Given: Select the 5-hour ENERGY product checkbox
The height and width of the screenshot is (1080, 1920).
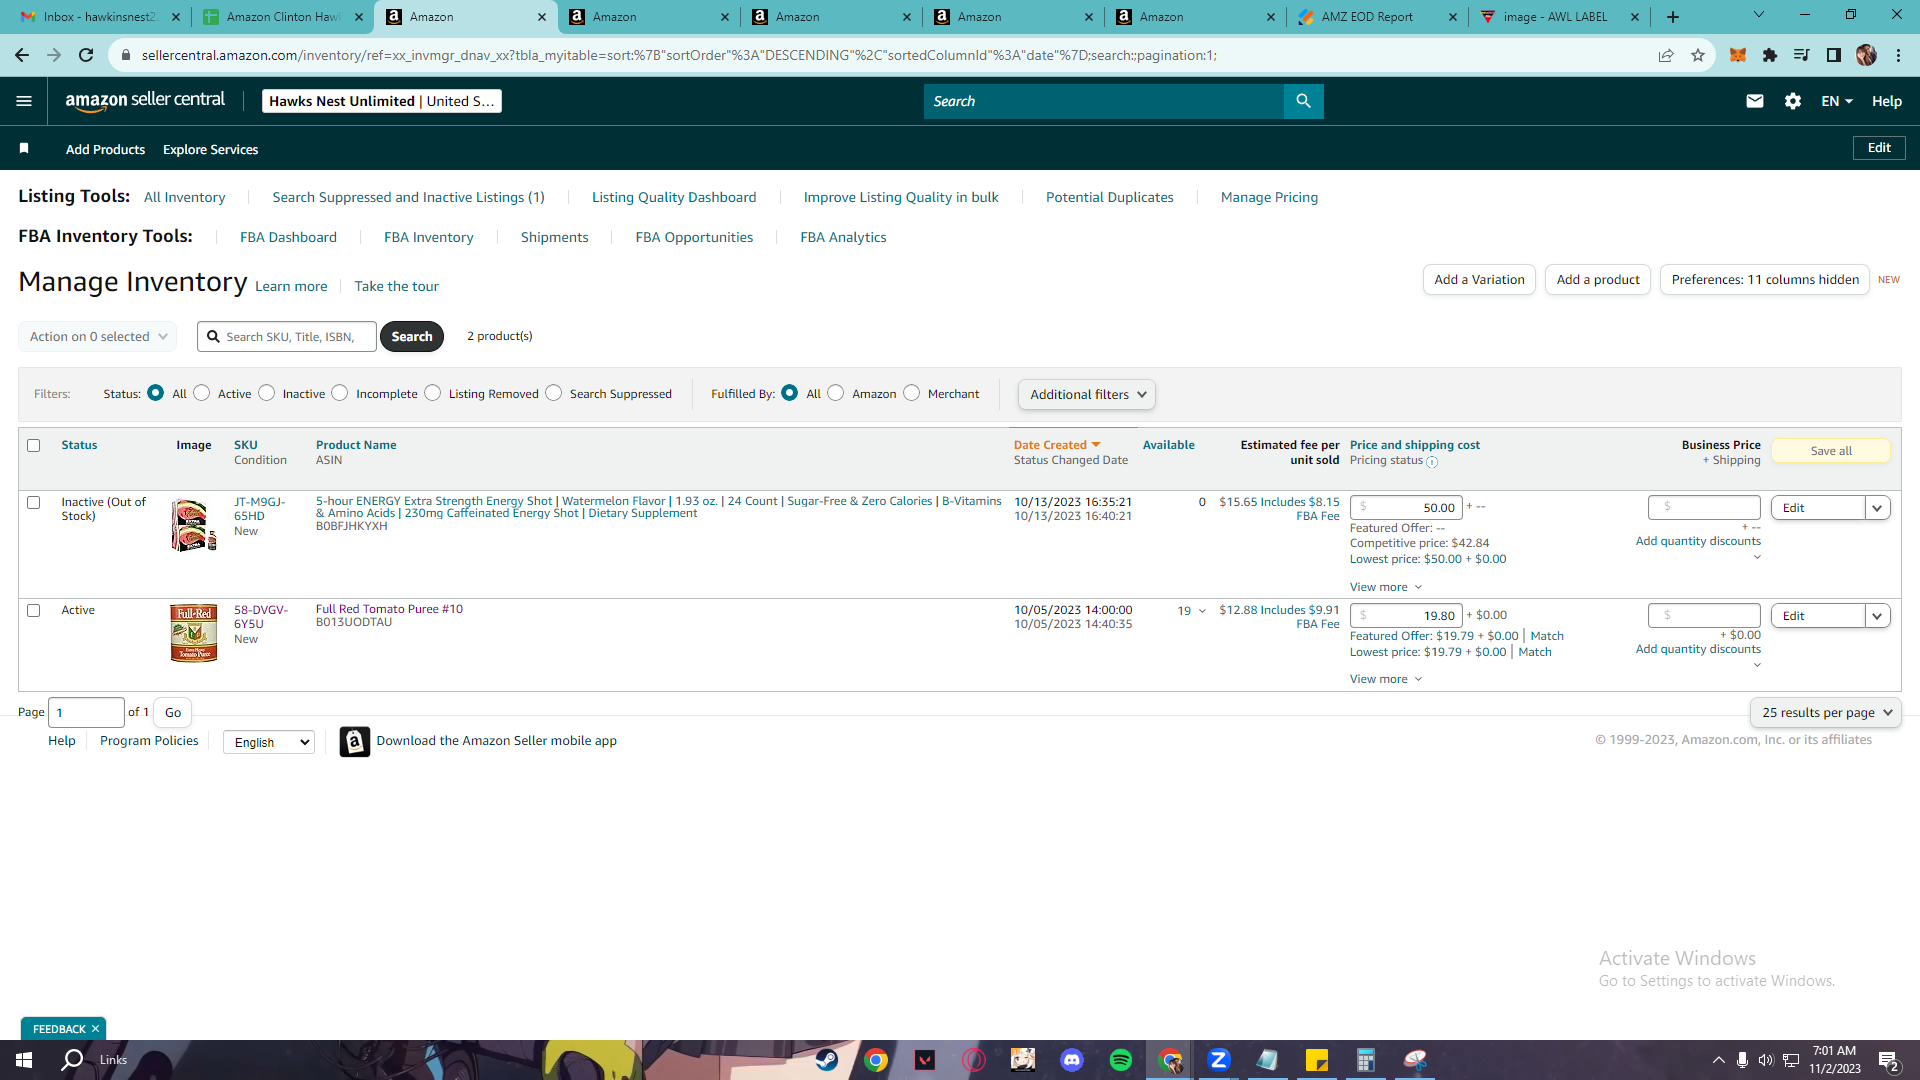Looking at the screenshot, I should click(34, 503).
